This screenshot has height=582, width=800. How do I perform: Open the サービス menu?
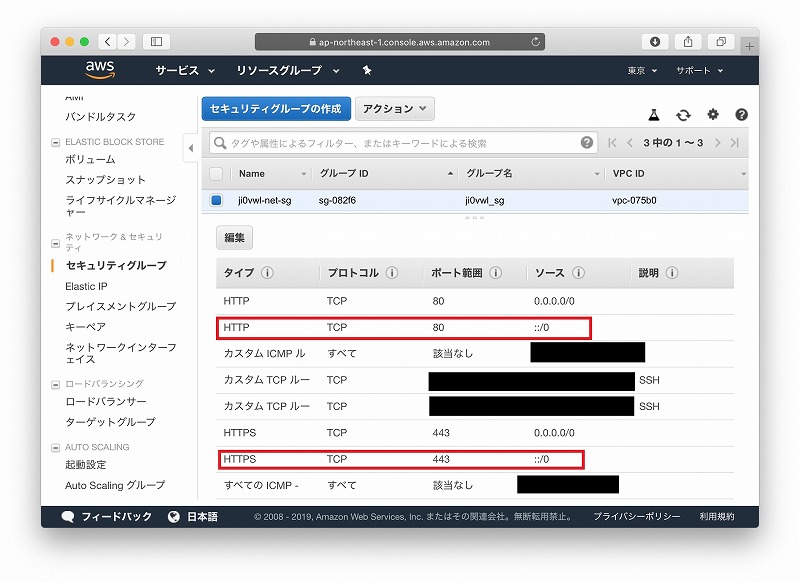tap(185, 71)
